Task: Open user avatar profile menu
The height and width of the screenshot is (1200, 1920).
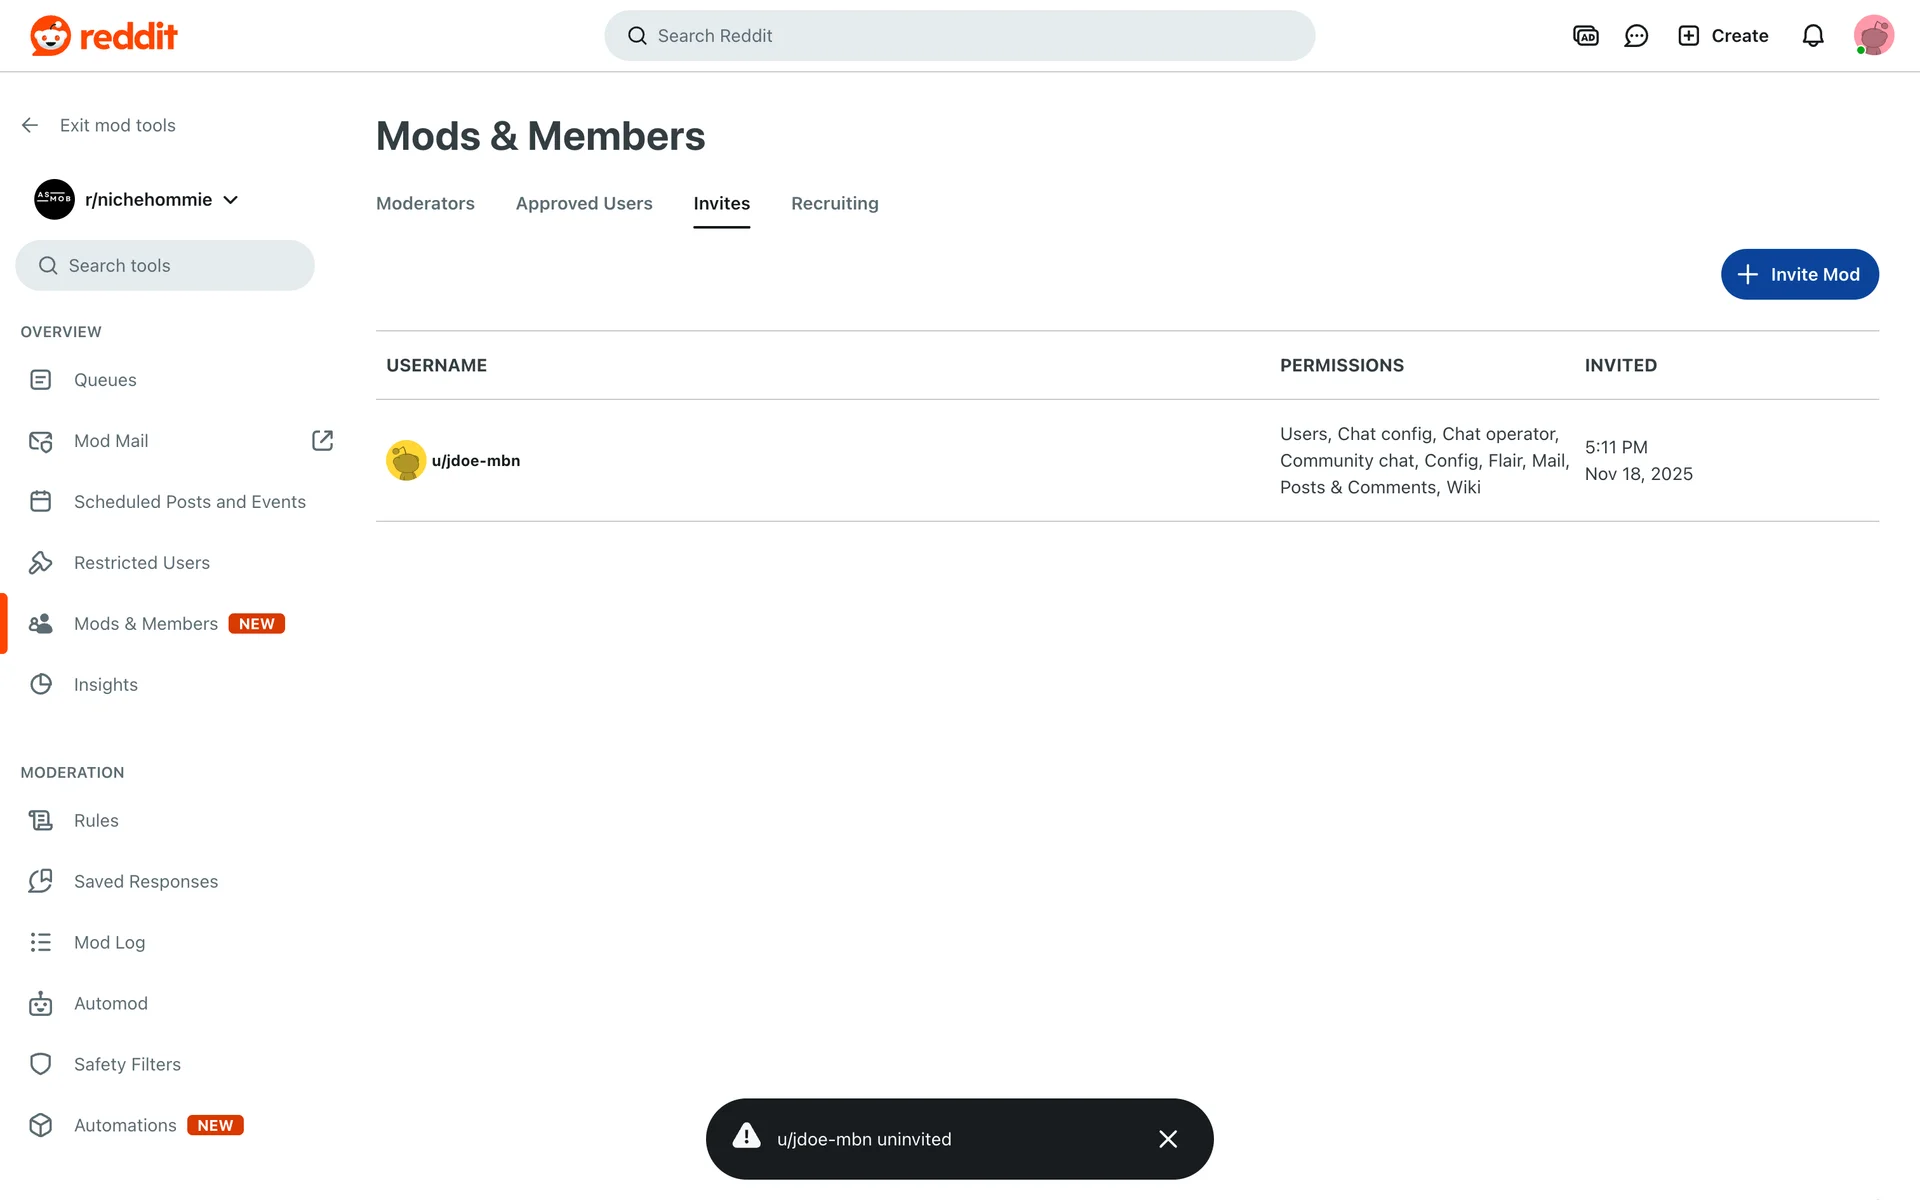Action: coord(1873,36)
